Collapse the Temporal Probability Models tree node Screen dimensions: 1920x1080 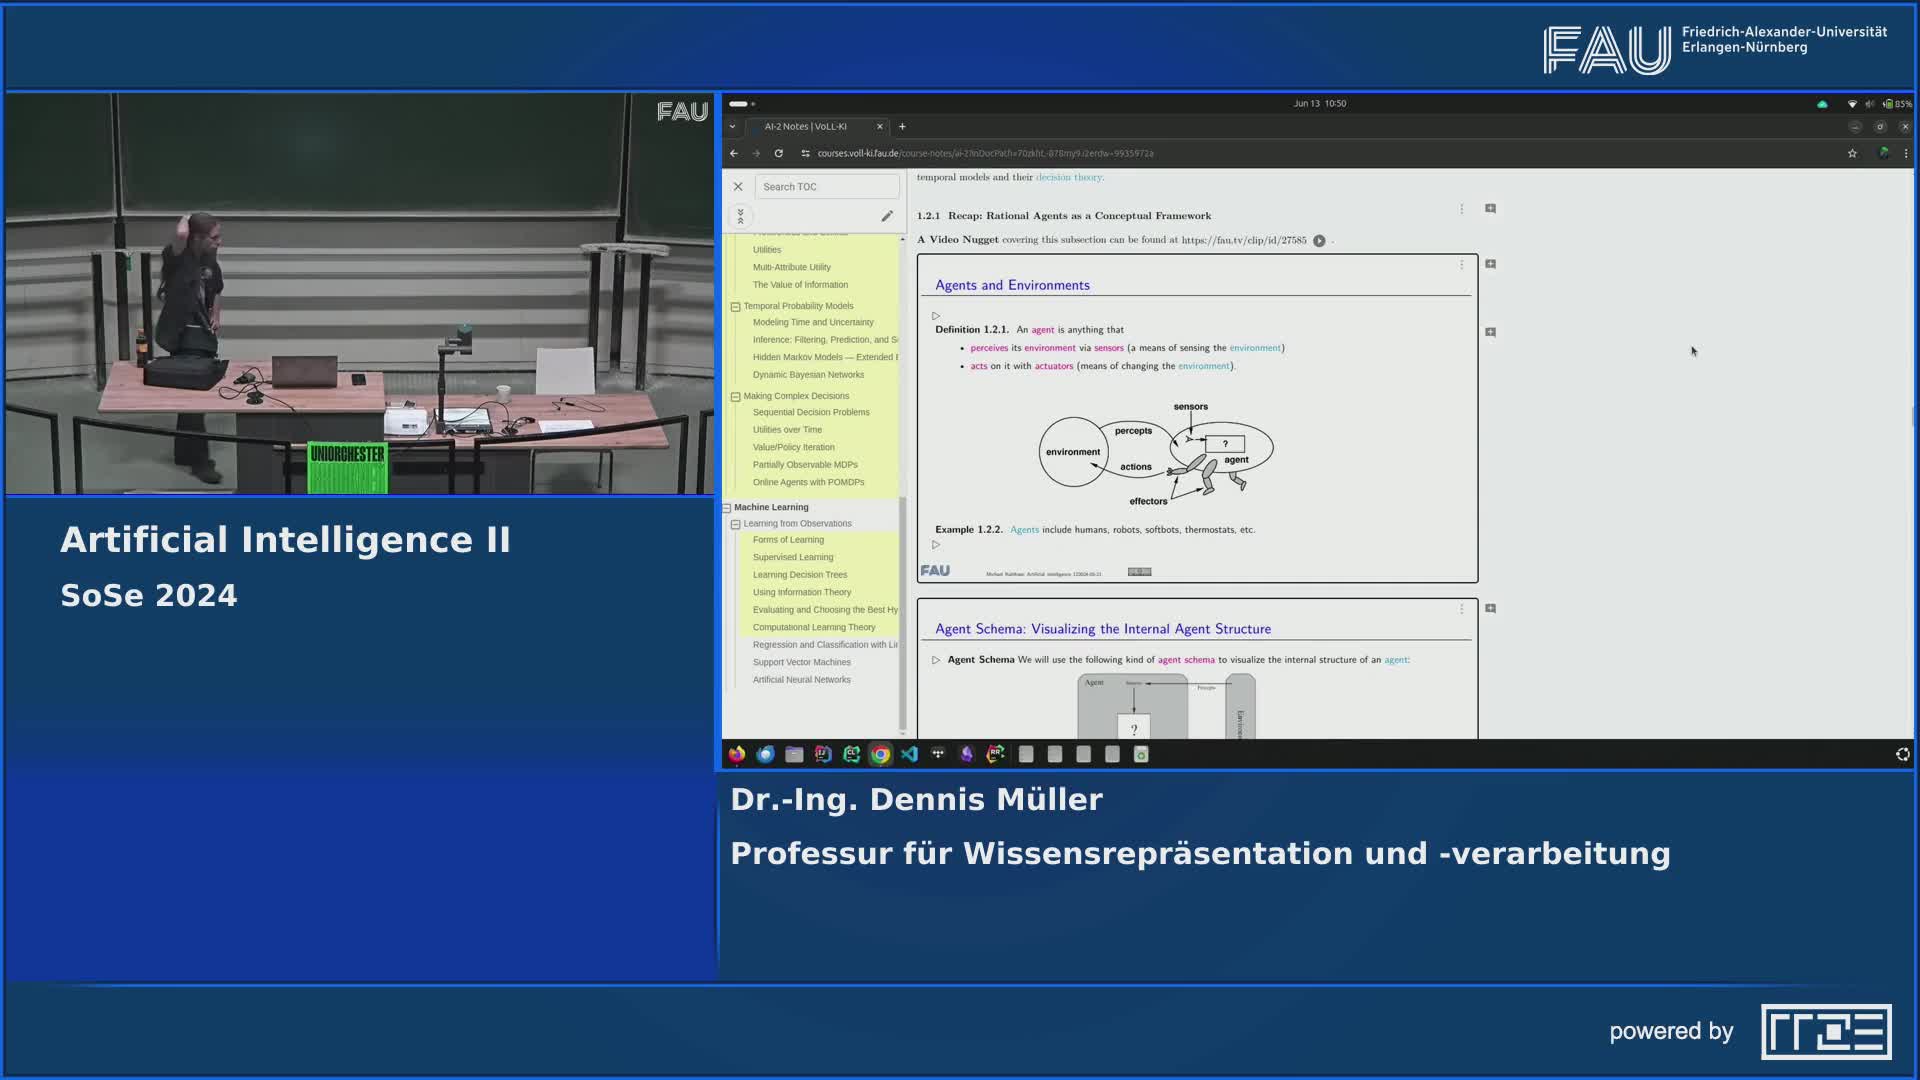point(736,307)
